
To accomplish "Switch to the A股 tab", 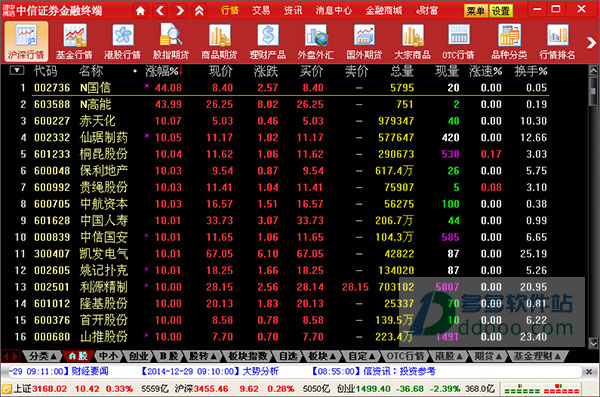I will (x=78, y=356).
